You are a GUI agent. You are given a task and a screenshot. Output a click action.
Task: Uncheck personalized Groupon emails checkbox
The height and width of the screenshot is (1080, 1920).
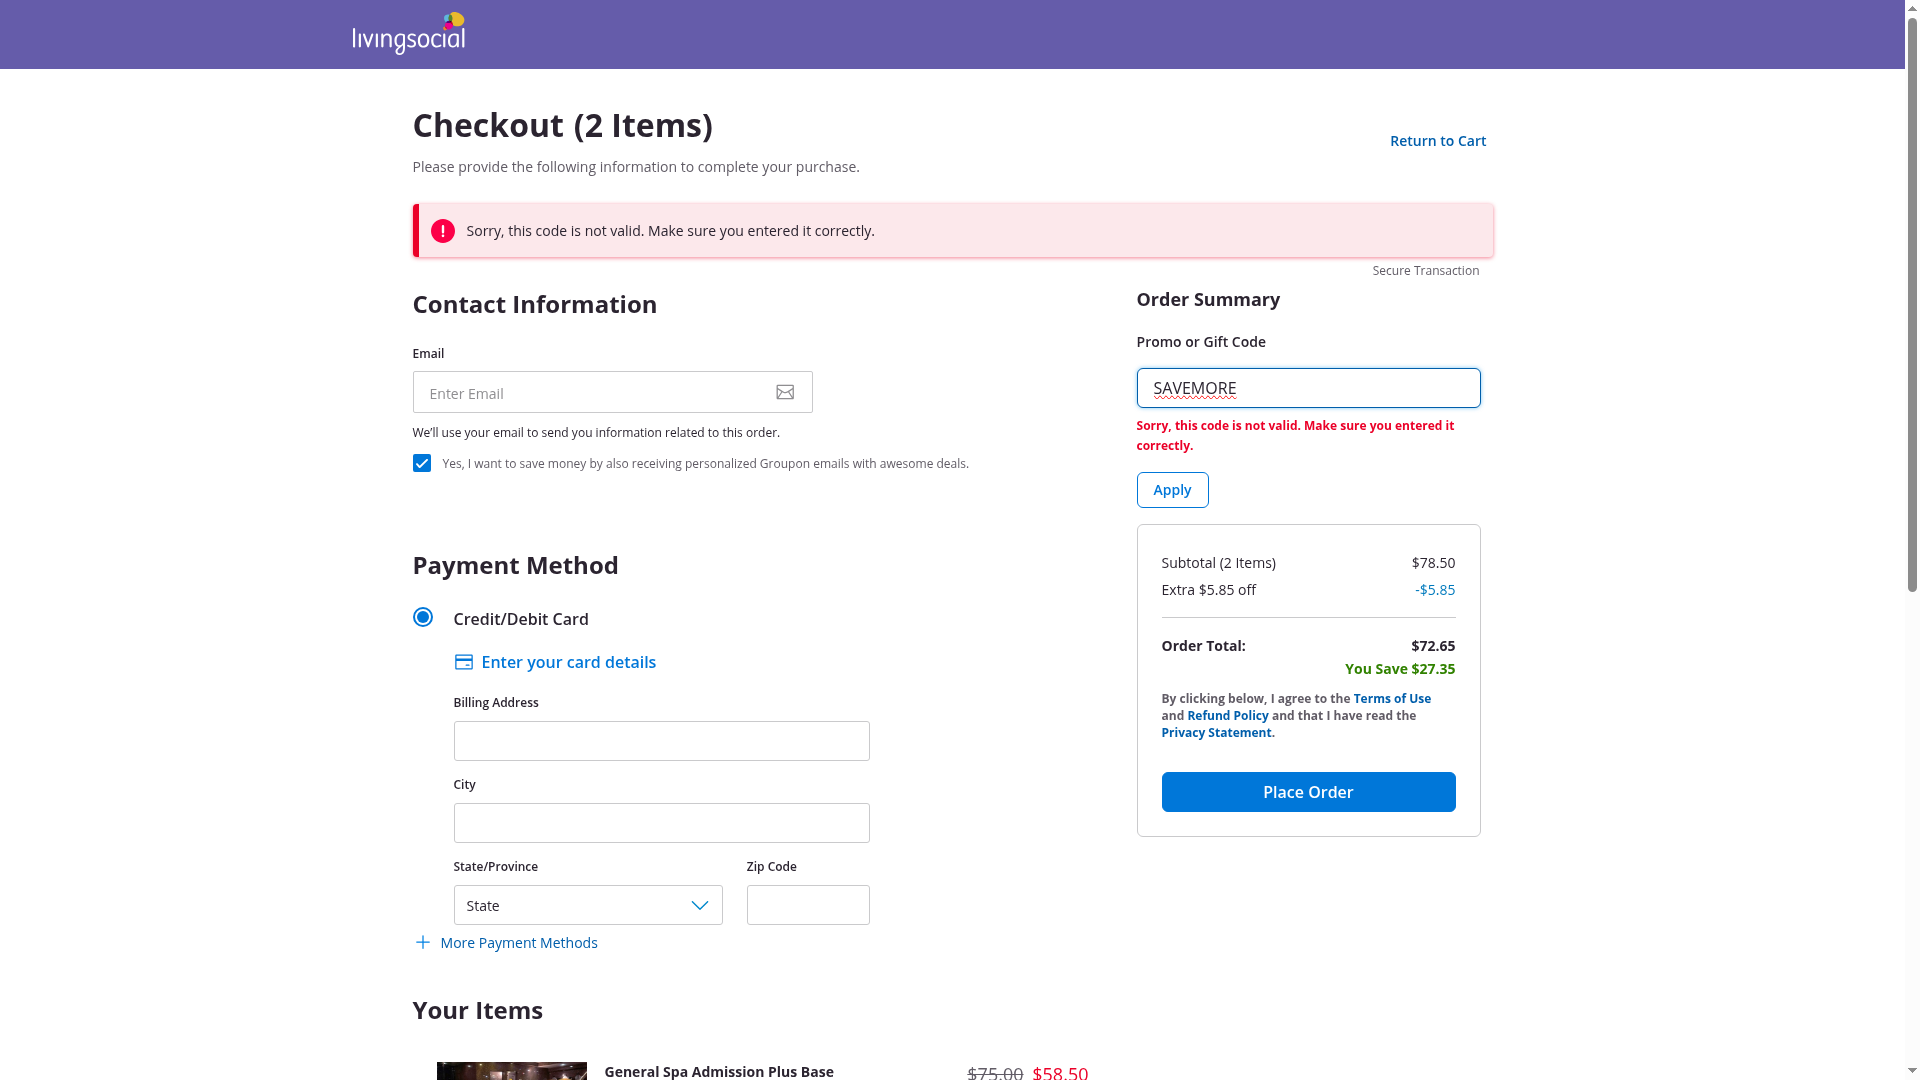click(x=422, y=463)
